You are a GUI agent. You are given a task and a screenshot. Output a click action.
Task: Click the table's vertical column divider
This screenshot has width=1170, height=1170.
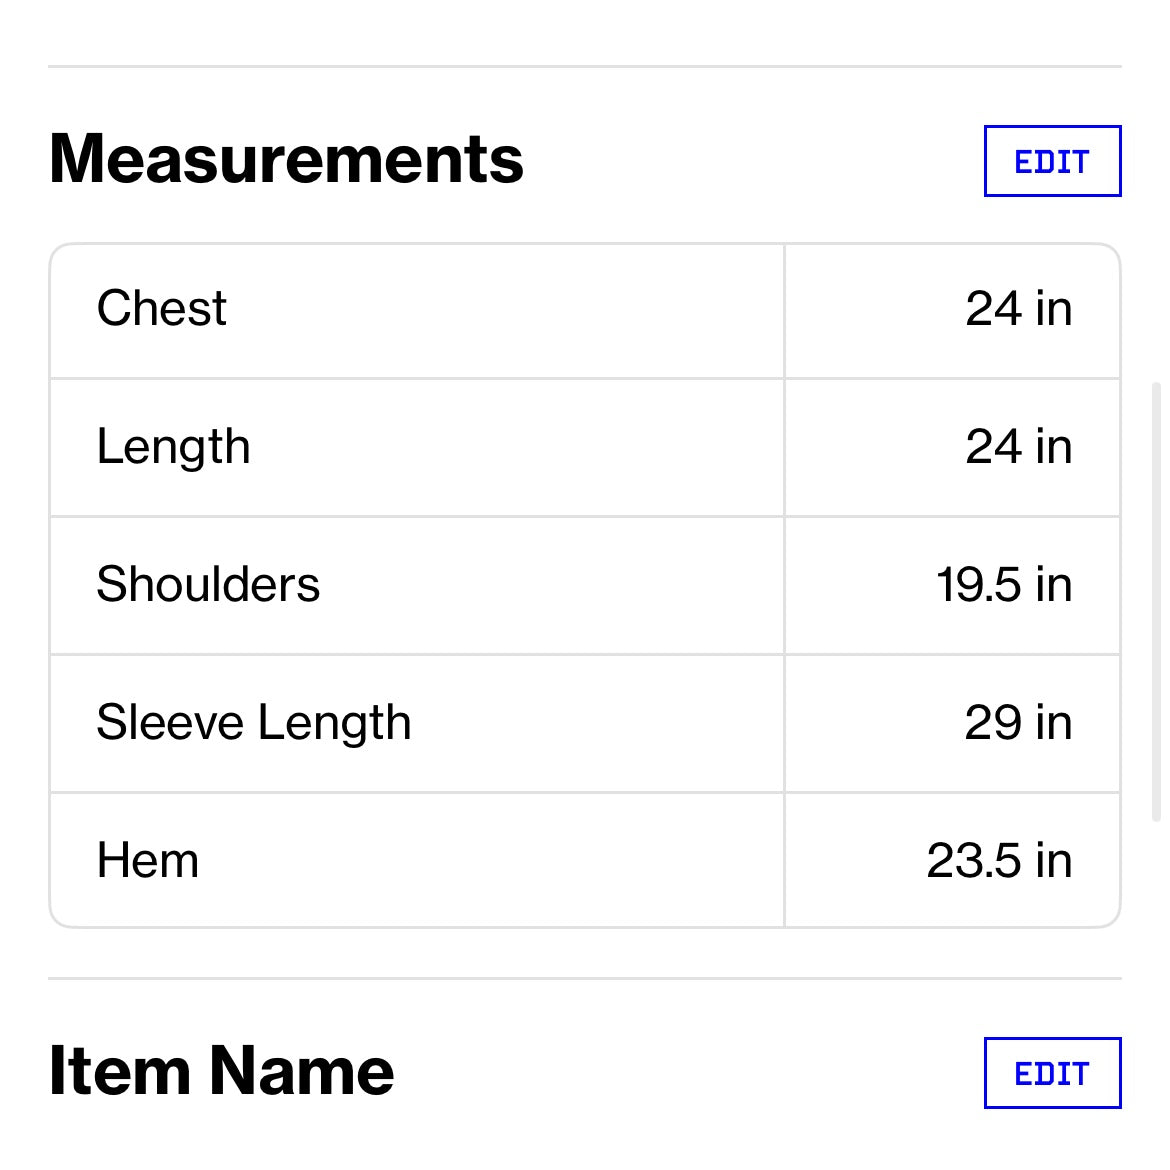(785, 585)
